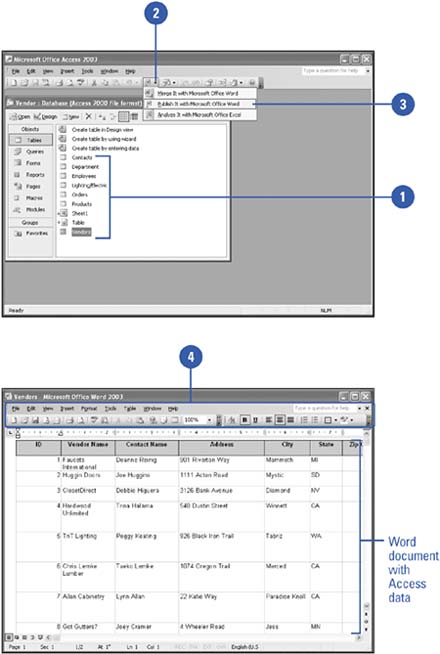
Task: Toggle Underline formatting in Word toolbar
Action: point(255,420)
